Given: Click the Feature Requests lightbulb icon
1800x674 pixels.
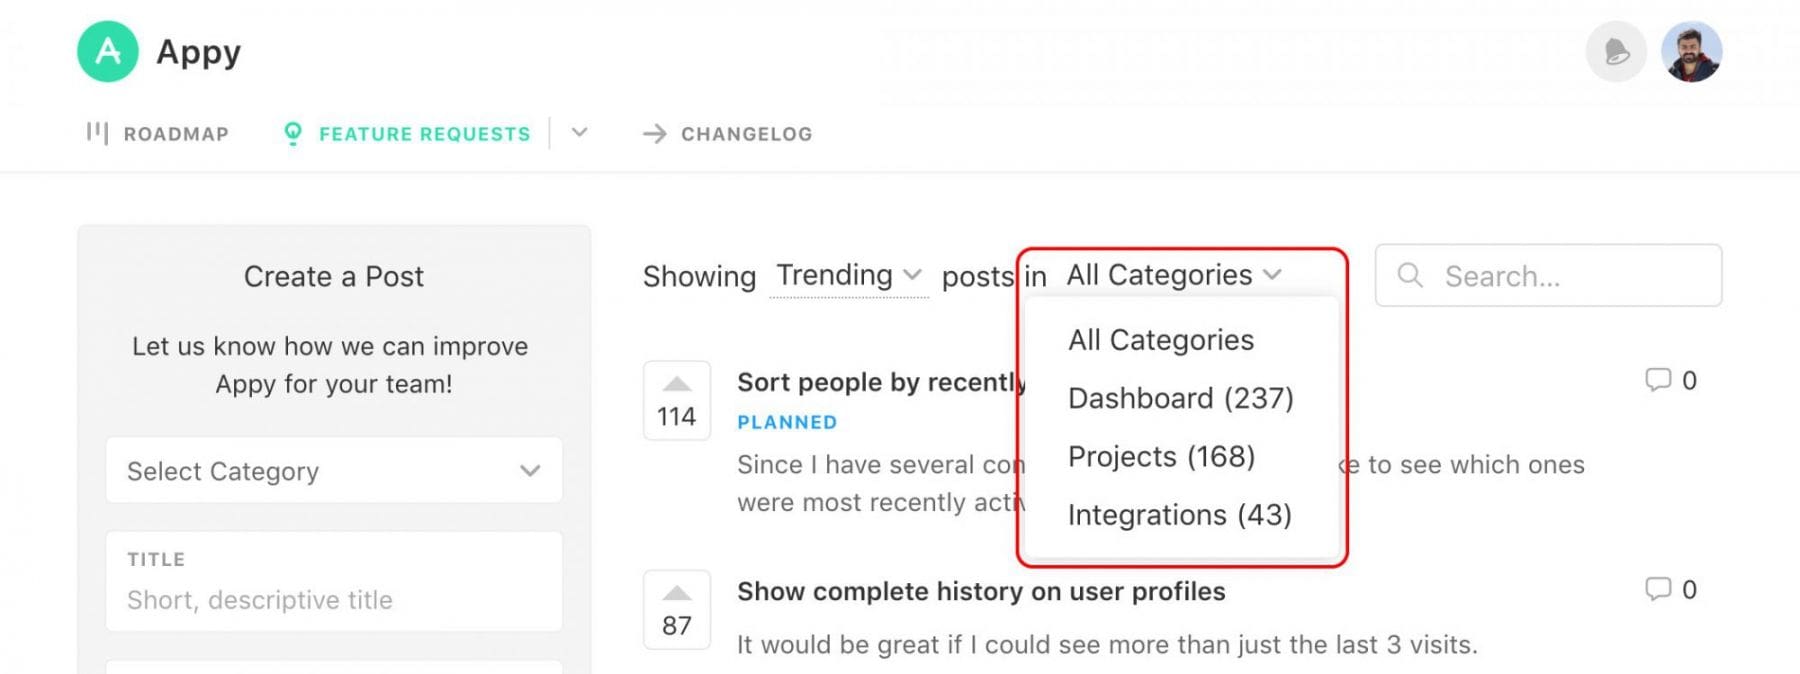Looking at the screenshot, I should click(x=292, y=132).
